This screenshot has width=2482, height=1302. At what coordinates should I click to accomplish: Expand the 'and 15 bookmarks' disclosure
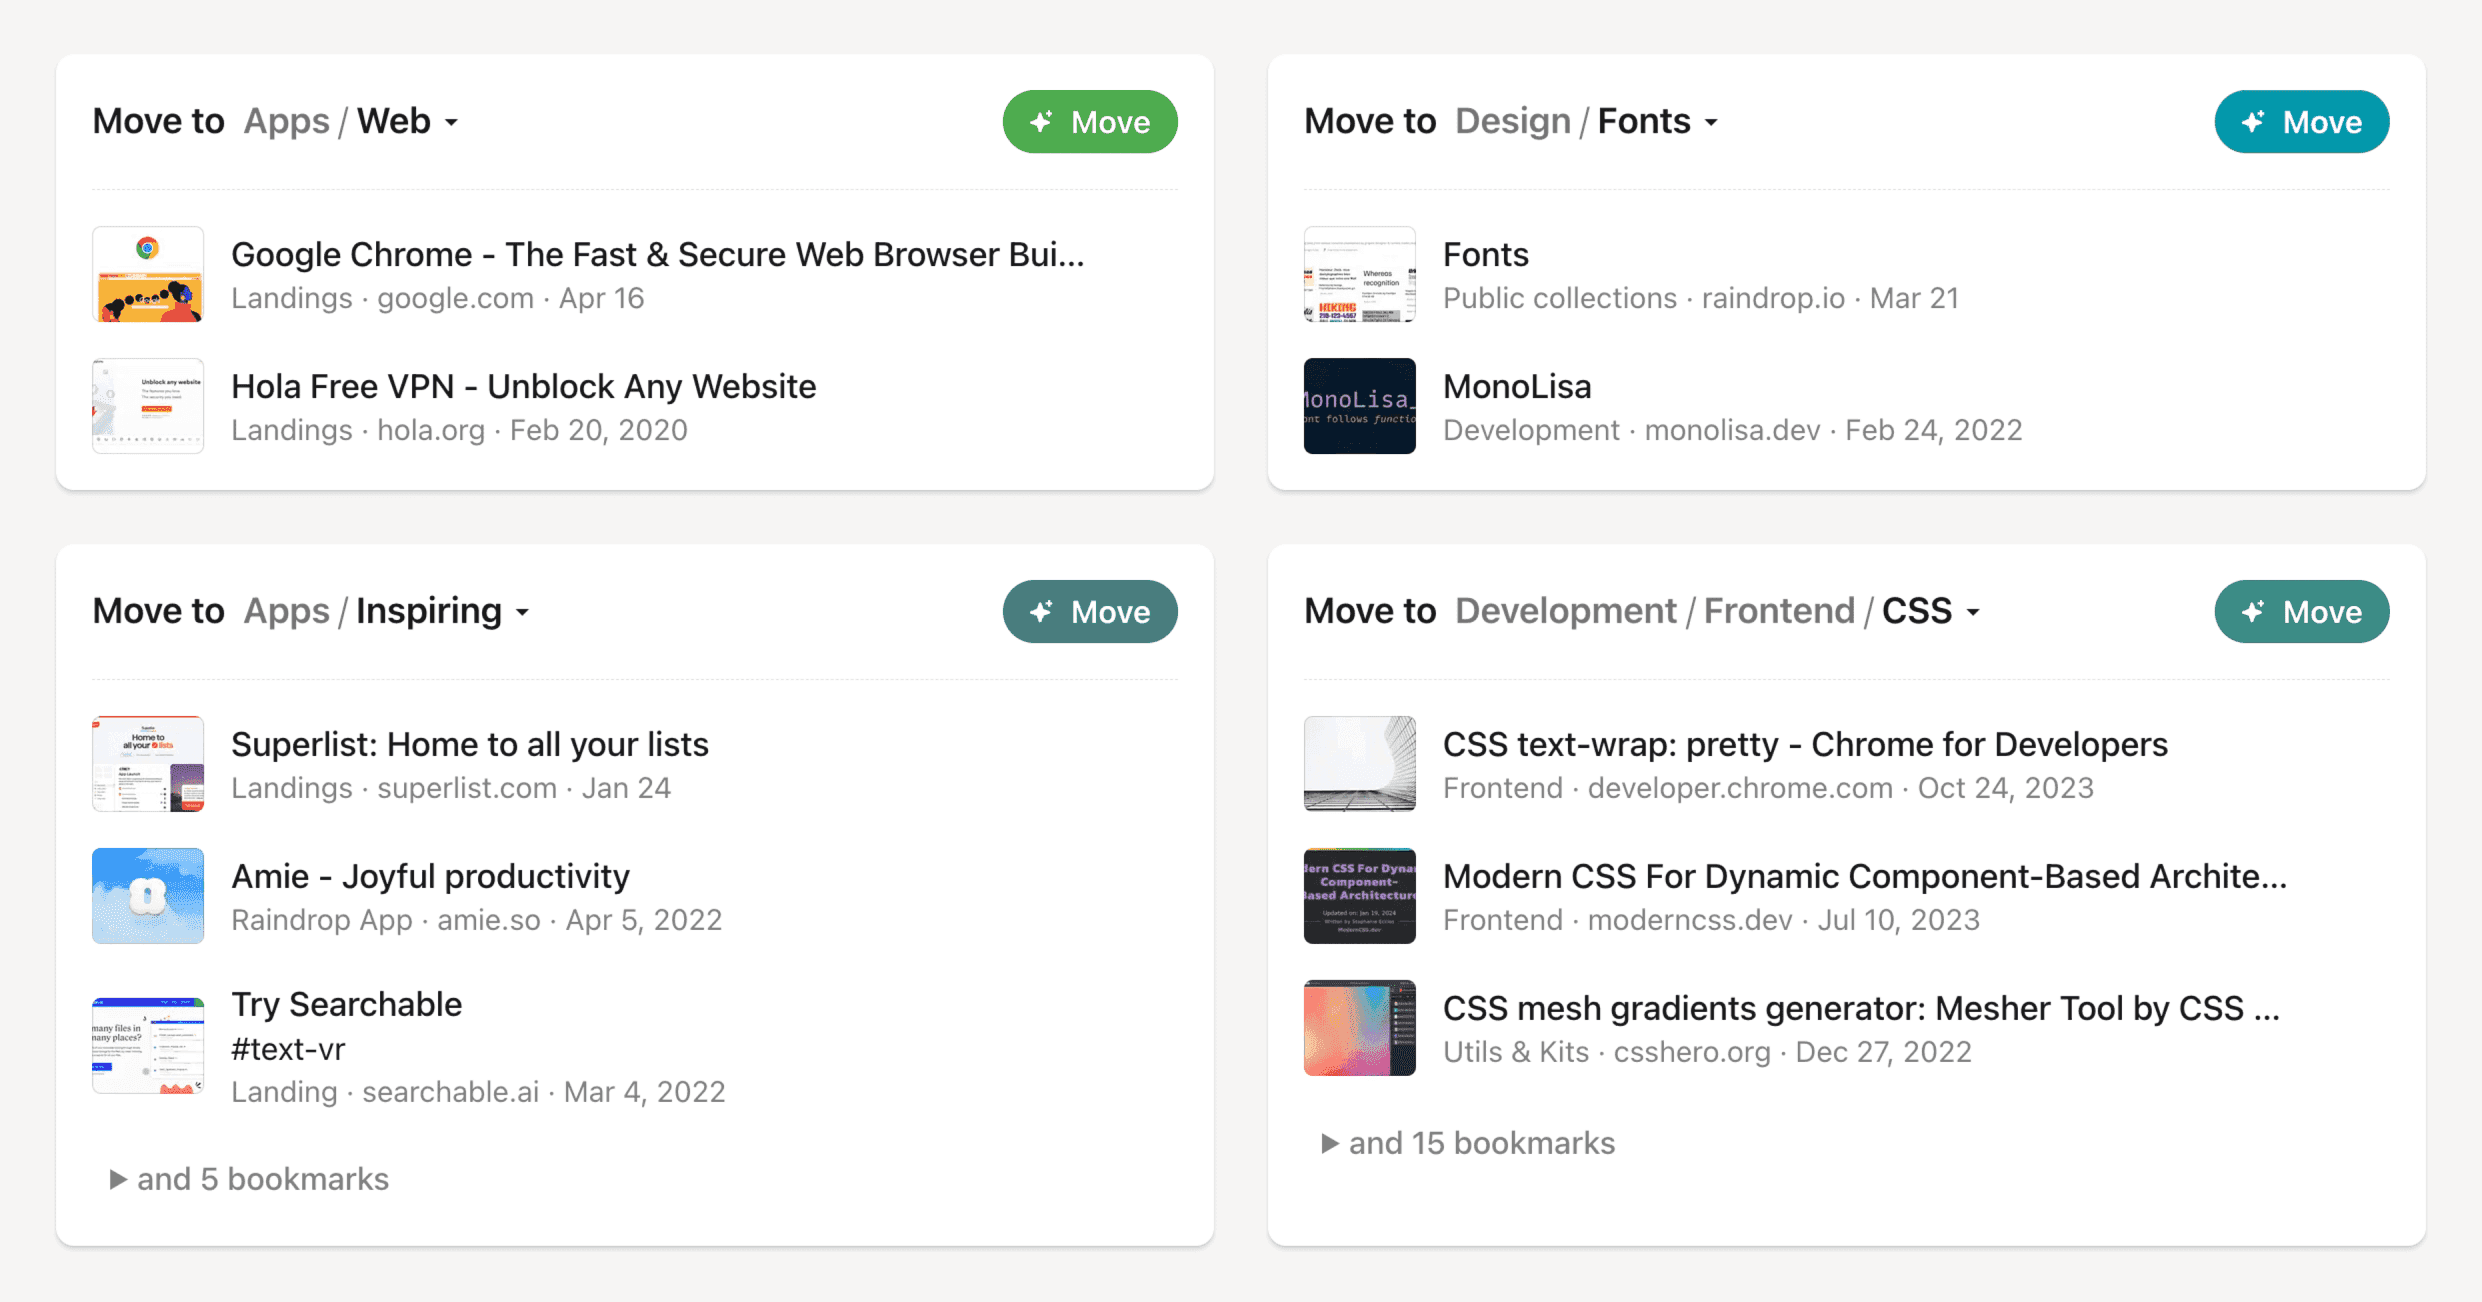coord(1468,1143)
